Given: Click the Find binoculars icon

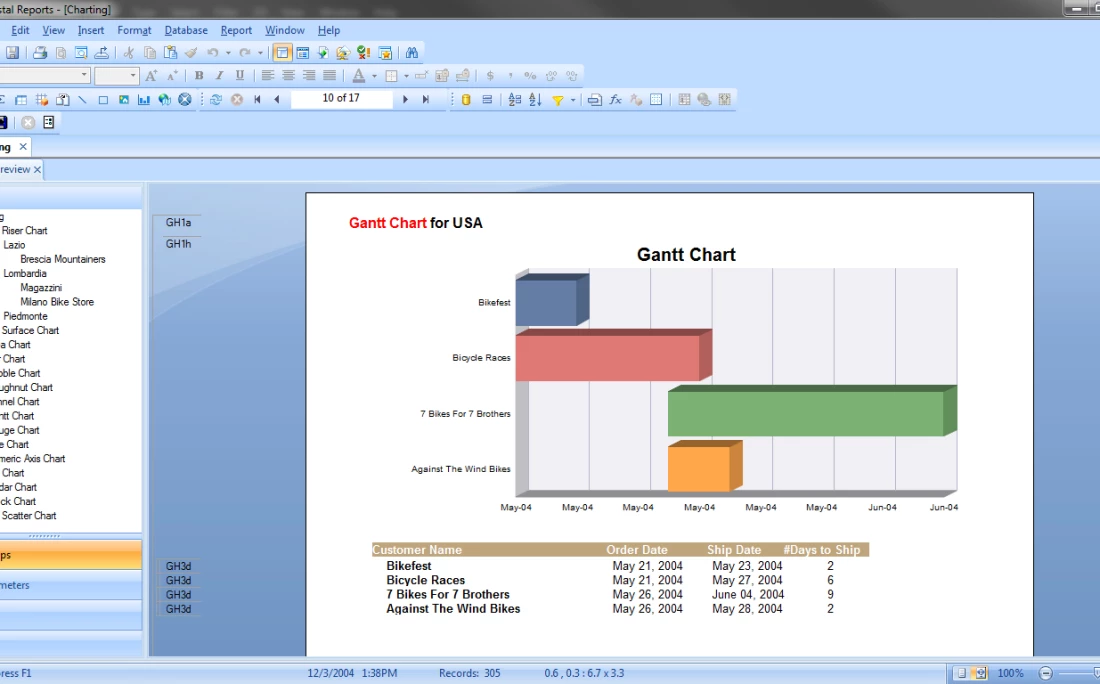Looking at the screenshot, I should (x=411, y=53).
